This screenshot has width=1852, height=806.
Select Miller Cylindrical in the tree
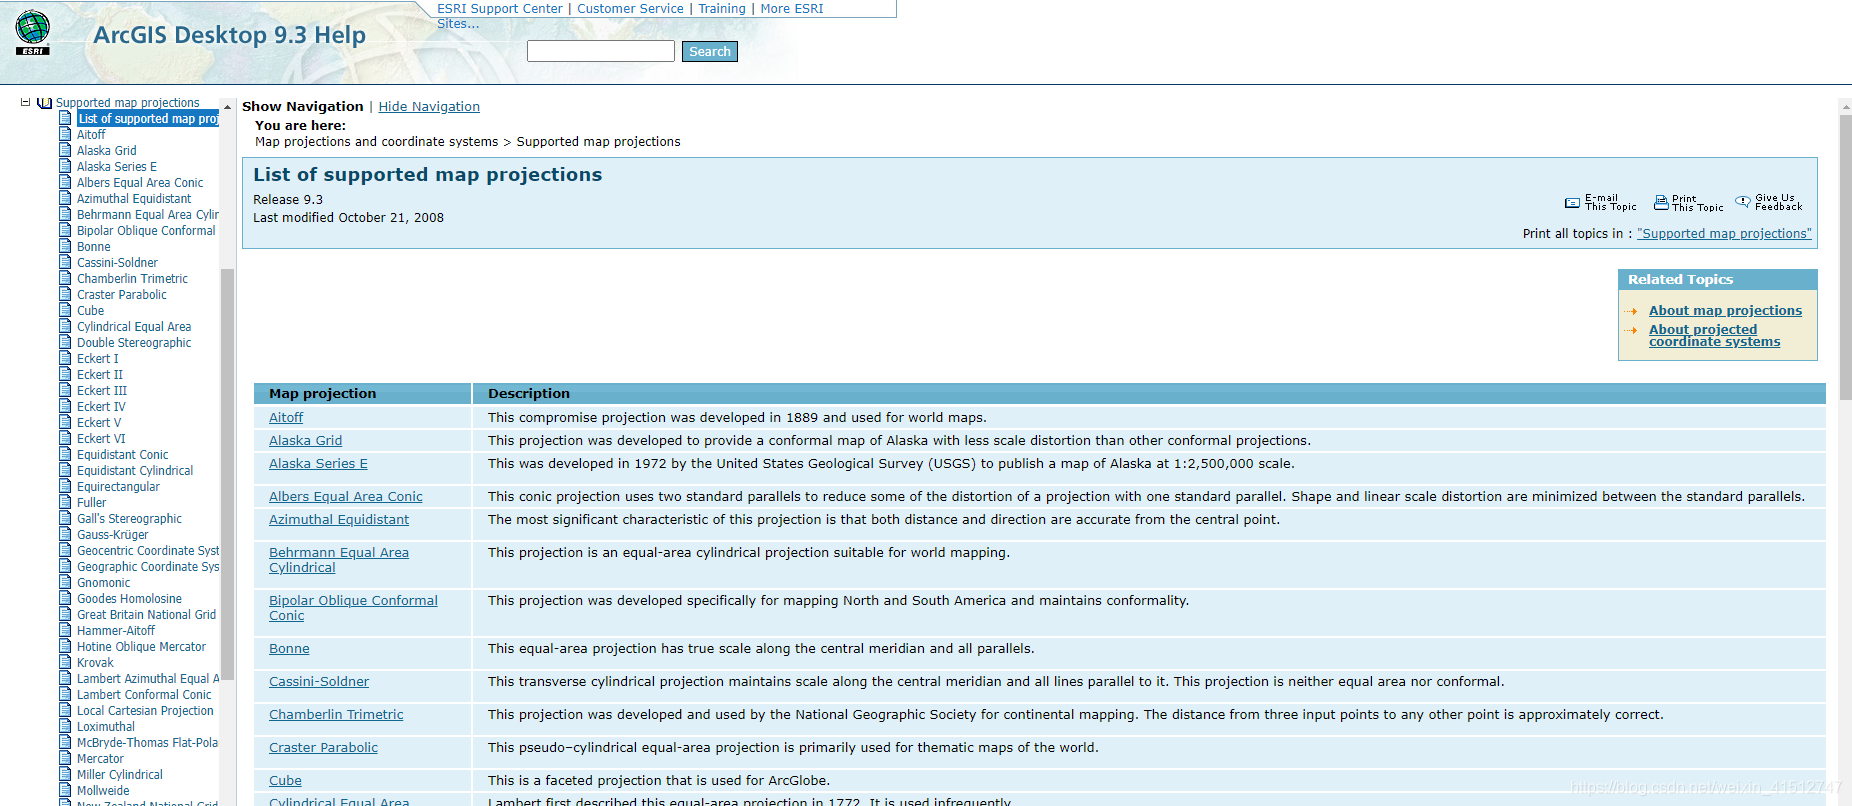(x=120, y=774)
